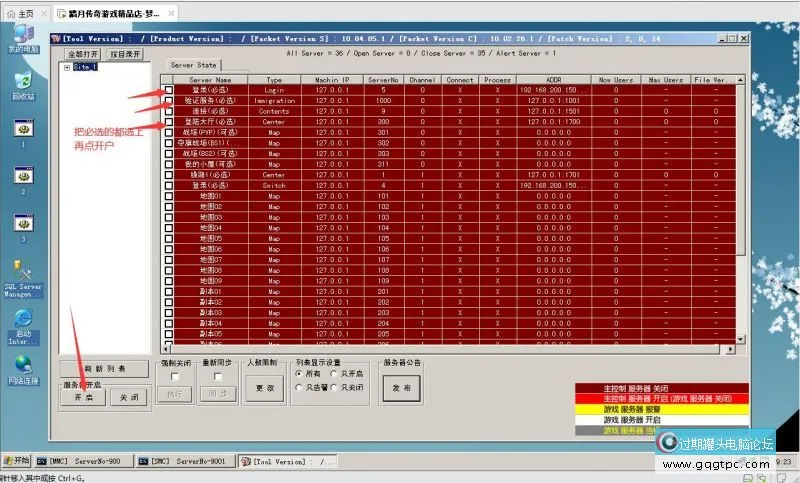
Task: Click the horizontal scrollbar right arrow
Action: tap(731, 349)
